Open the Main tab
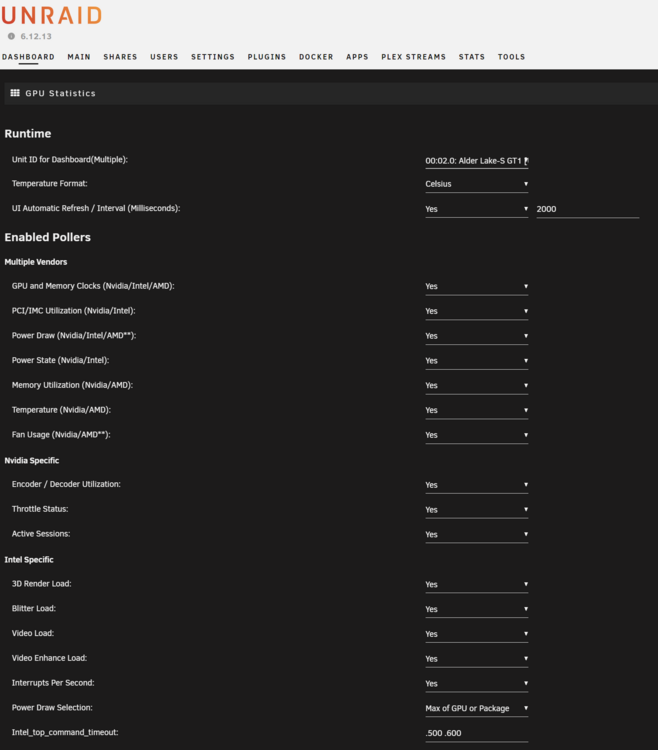This screenshot has width=658, height=750. tap(79, 57)
